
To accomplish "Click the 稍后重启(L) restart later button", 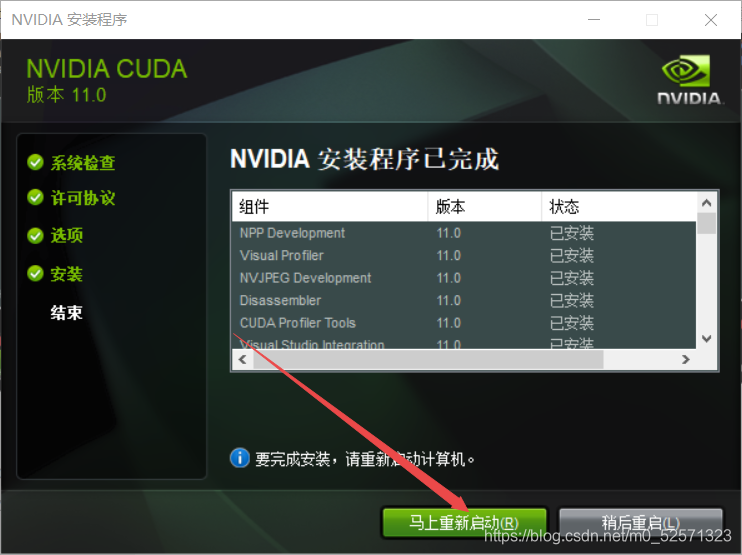I will (x=641, y=523).
